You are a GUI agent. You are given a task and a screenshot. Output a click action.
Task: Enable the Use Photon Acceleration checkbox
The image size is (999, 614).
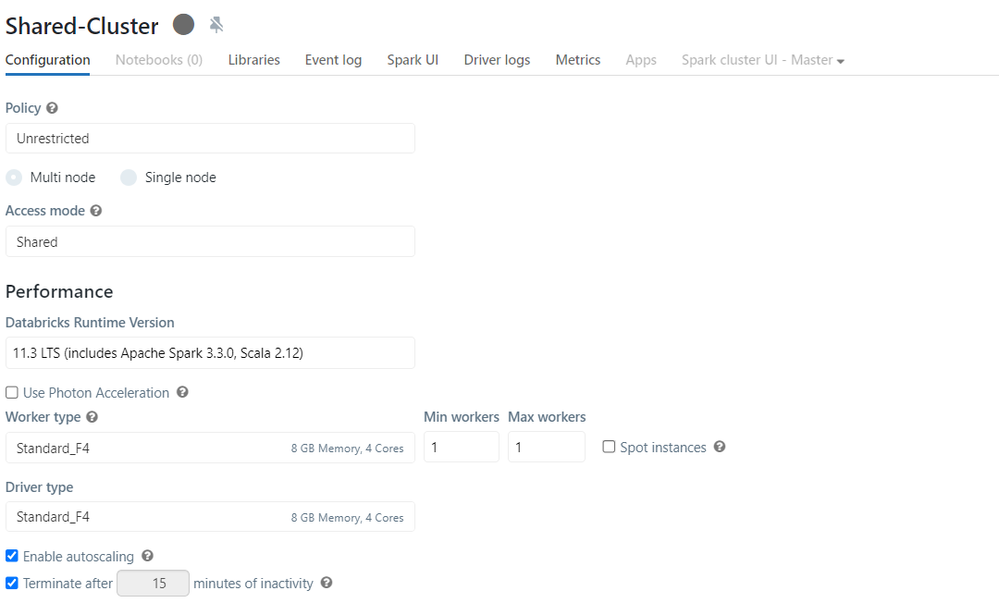pos(12,393)
